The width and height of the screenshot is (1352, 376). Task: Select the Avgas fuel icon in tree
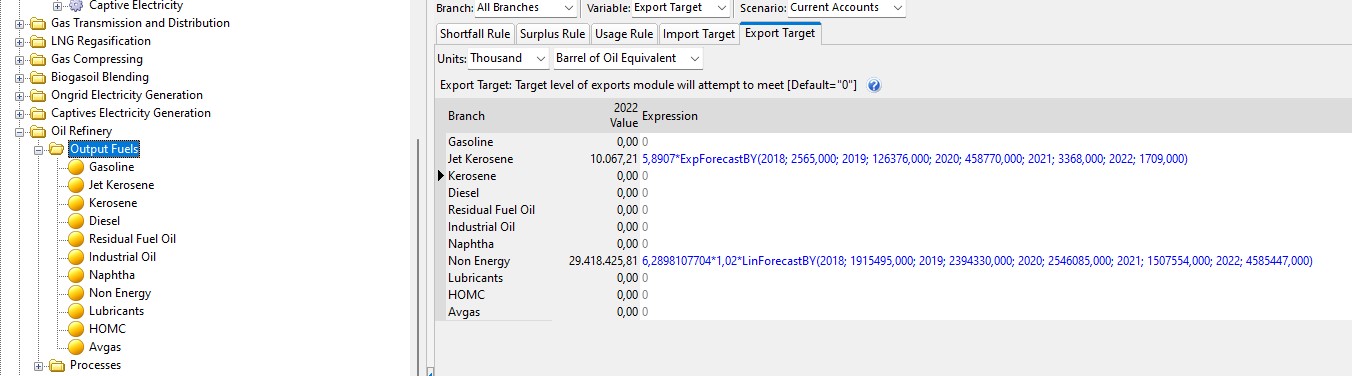point(75,347)
